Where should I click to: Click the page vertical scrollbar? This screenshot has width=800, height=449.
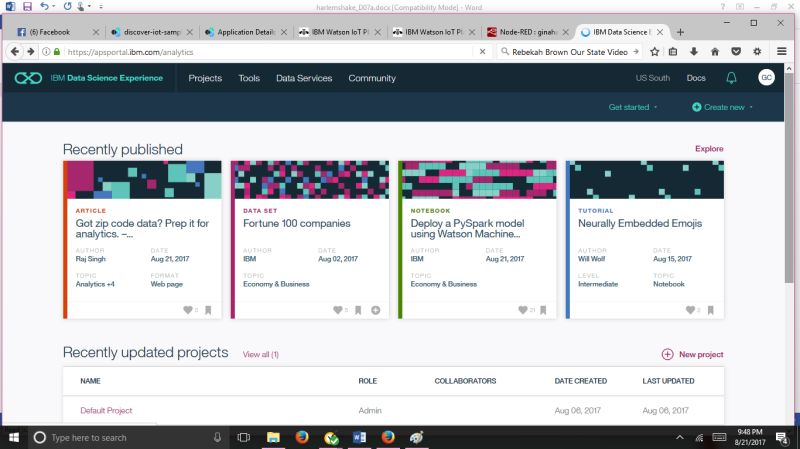click(789, 179)
